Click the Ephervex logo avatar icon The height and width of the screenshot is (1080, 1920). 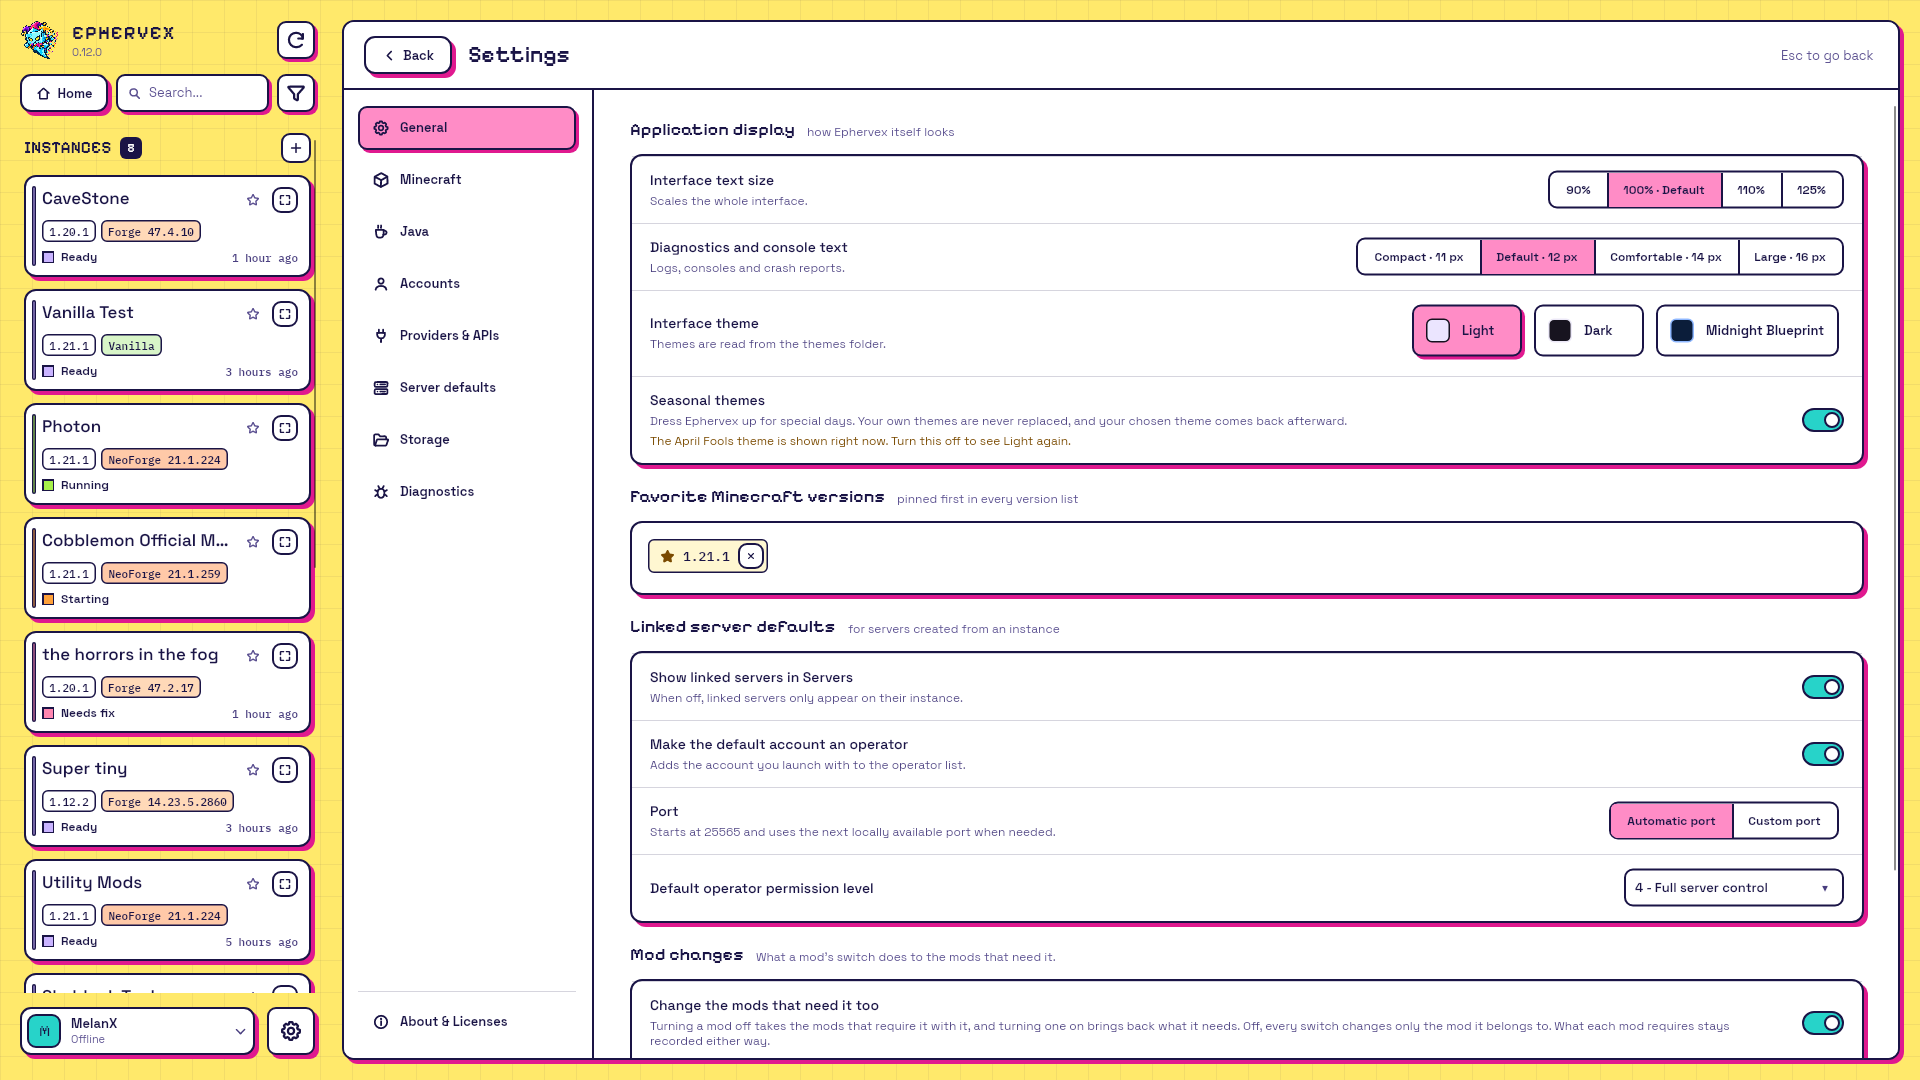40,40
